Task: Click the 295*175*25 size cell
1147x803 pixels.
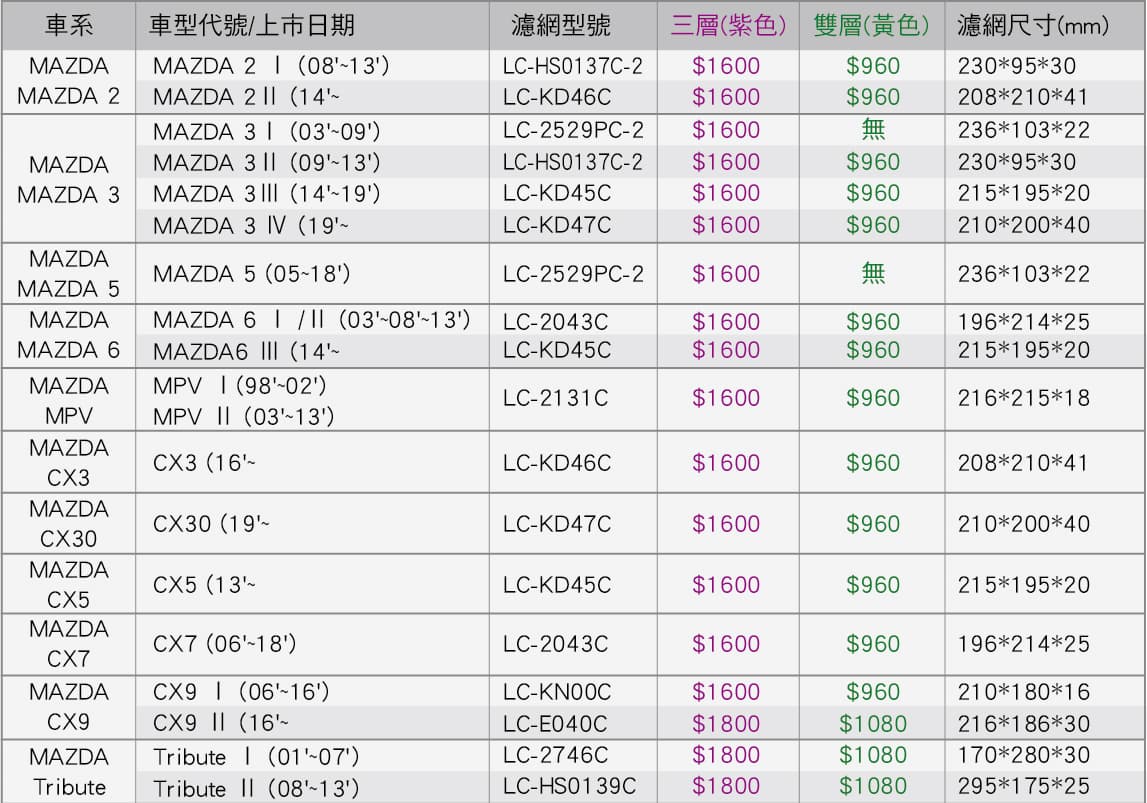Action: [x=1024, y=786]
